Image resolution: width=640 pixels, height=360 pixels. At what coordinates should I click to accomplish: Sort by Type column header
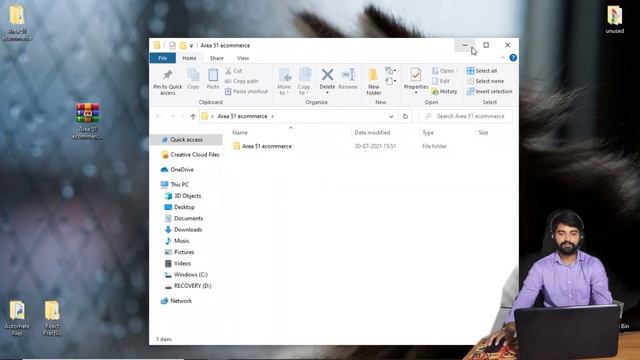coord(428,133)
